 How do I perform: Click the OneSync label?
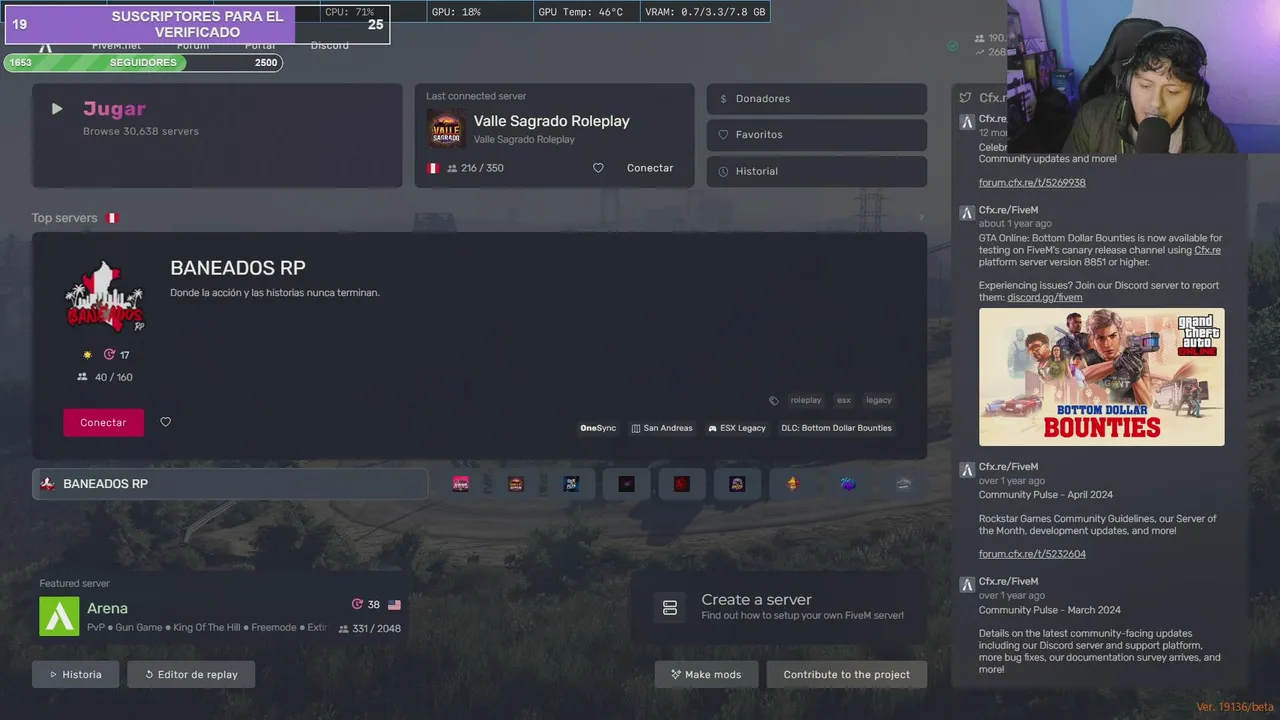pos(598,428)
